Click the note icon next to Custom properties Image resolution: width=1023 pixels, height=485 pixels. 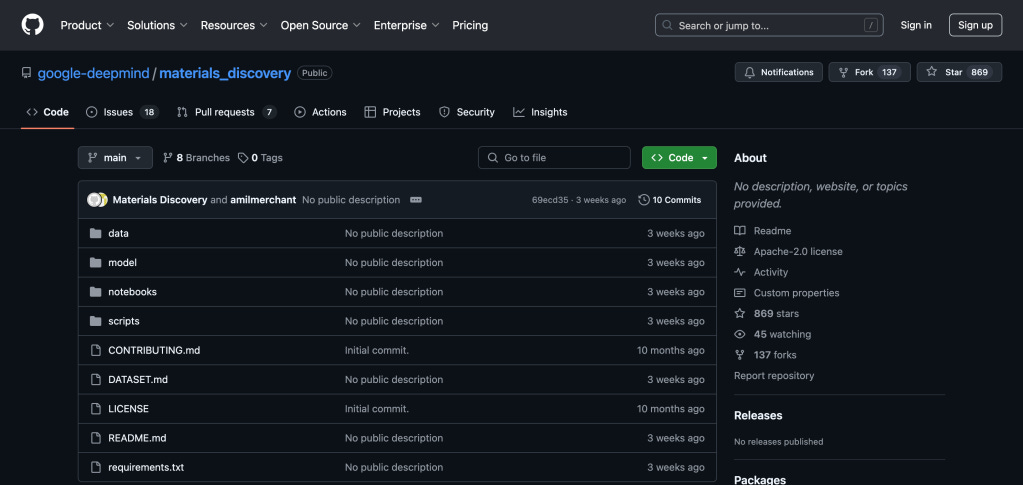pos(740,293)
